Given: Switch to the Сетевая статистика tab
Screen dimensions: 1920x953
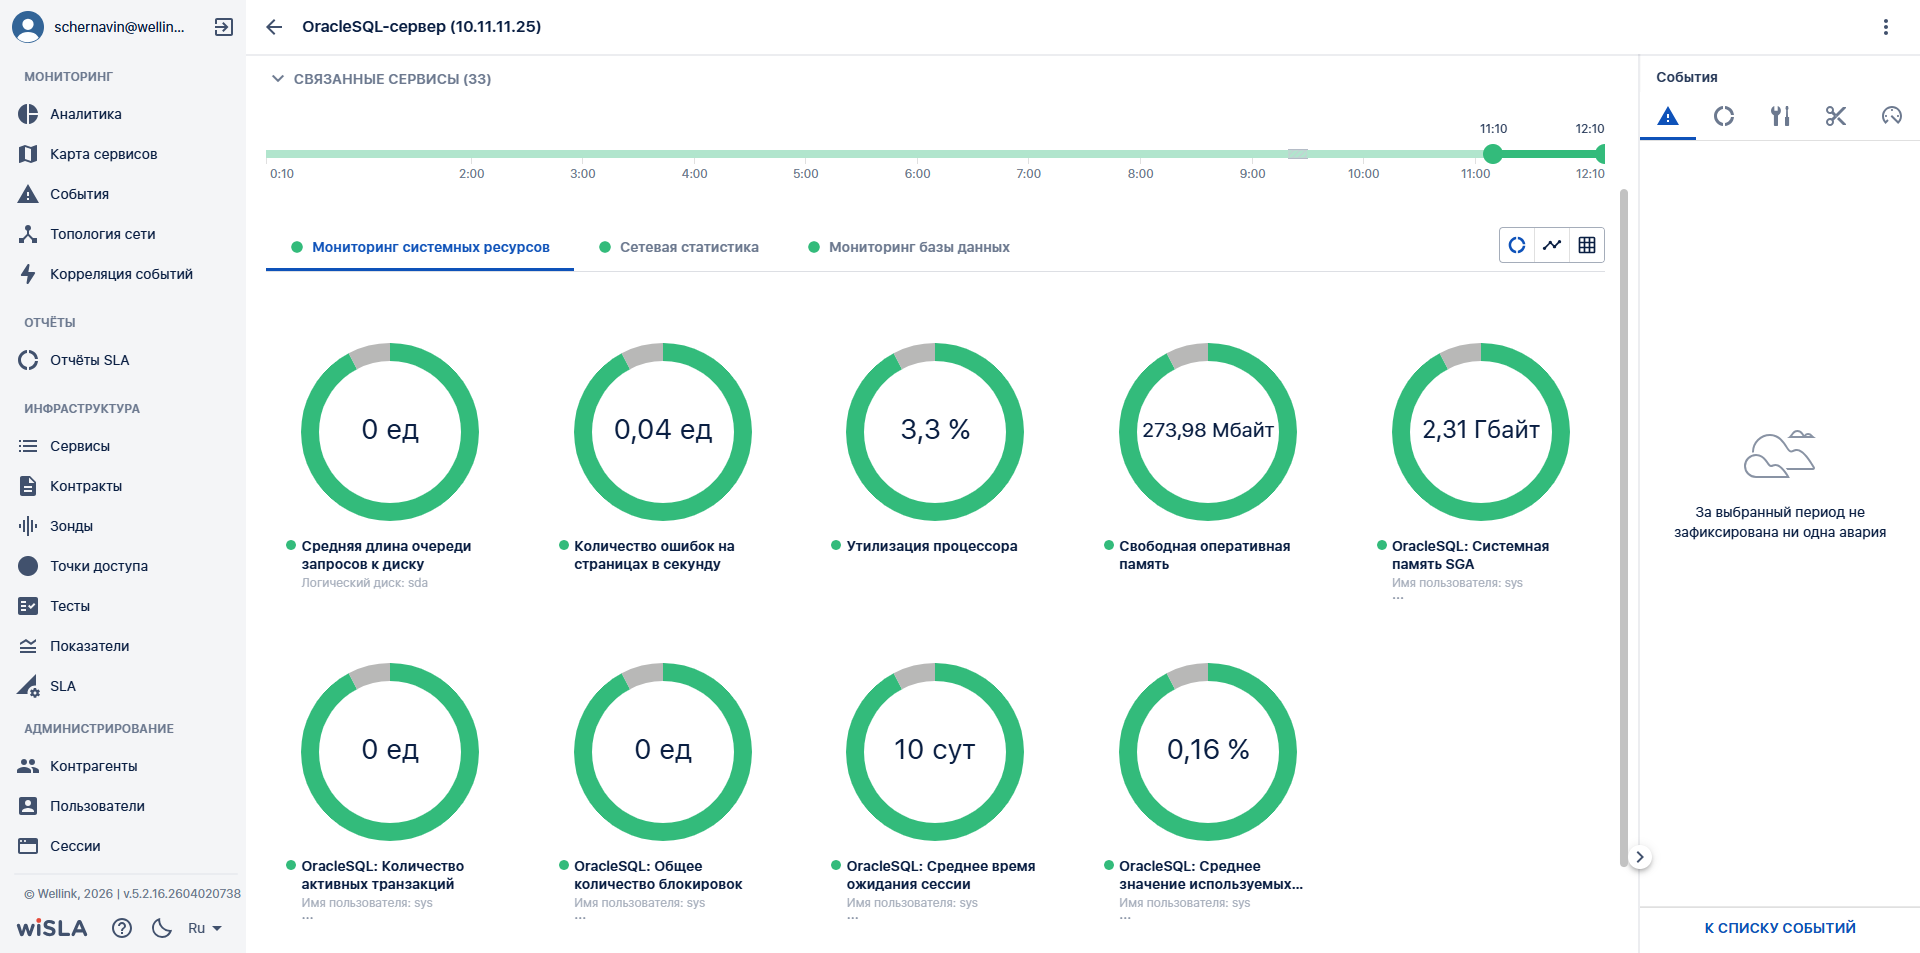Looking at the screenshot, I should coord(679,247).
